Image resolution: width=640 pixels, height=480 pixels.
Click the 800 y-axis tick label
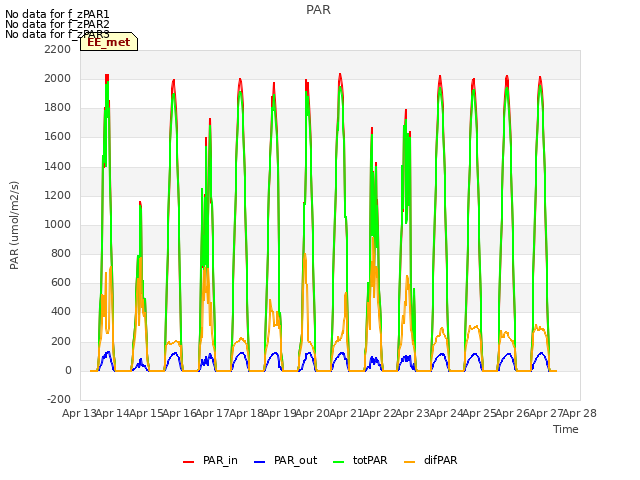coord(61,253)
